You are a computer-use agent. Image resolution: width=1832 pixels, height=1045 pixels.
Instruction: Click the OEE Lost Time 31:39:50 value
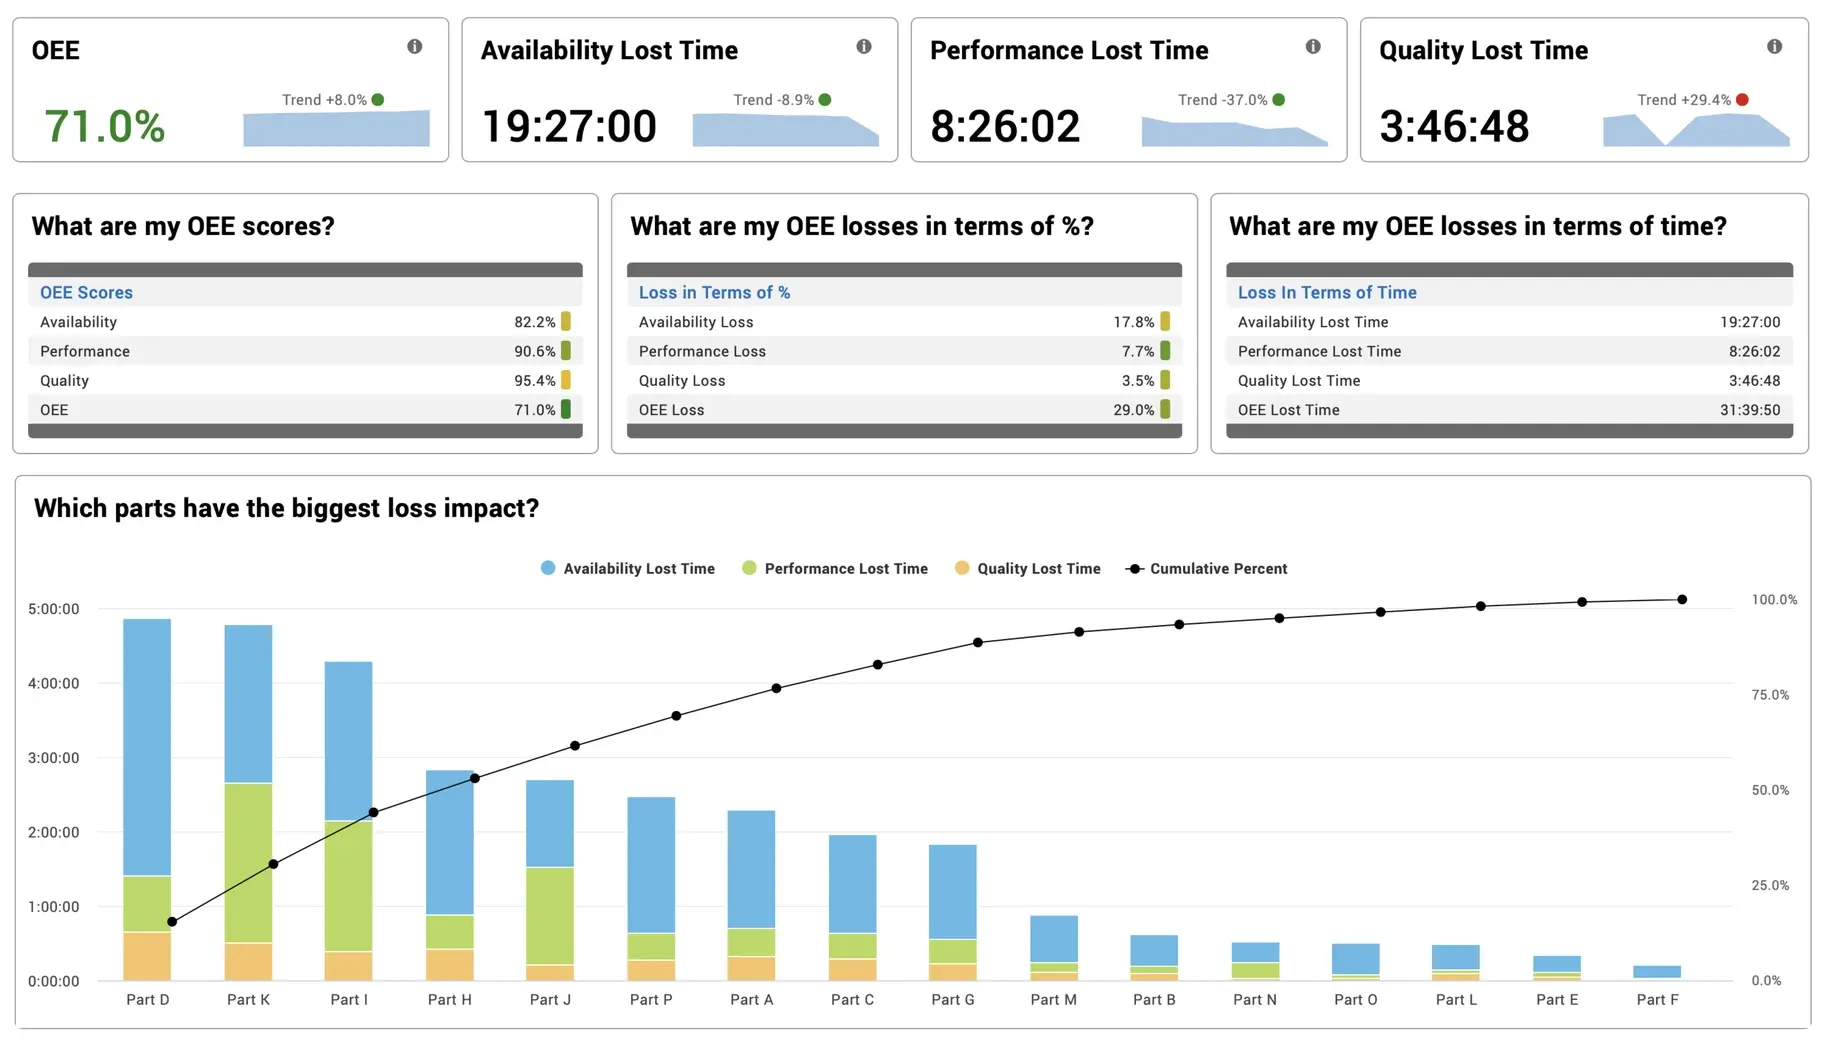[x=1750, y=410]
